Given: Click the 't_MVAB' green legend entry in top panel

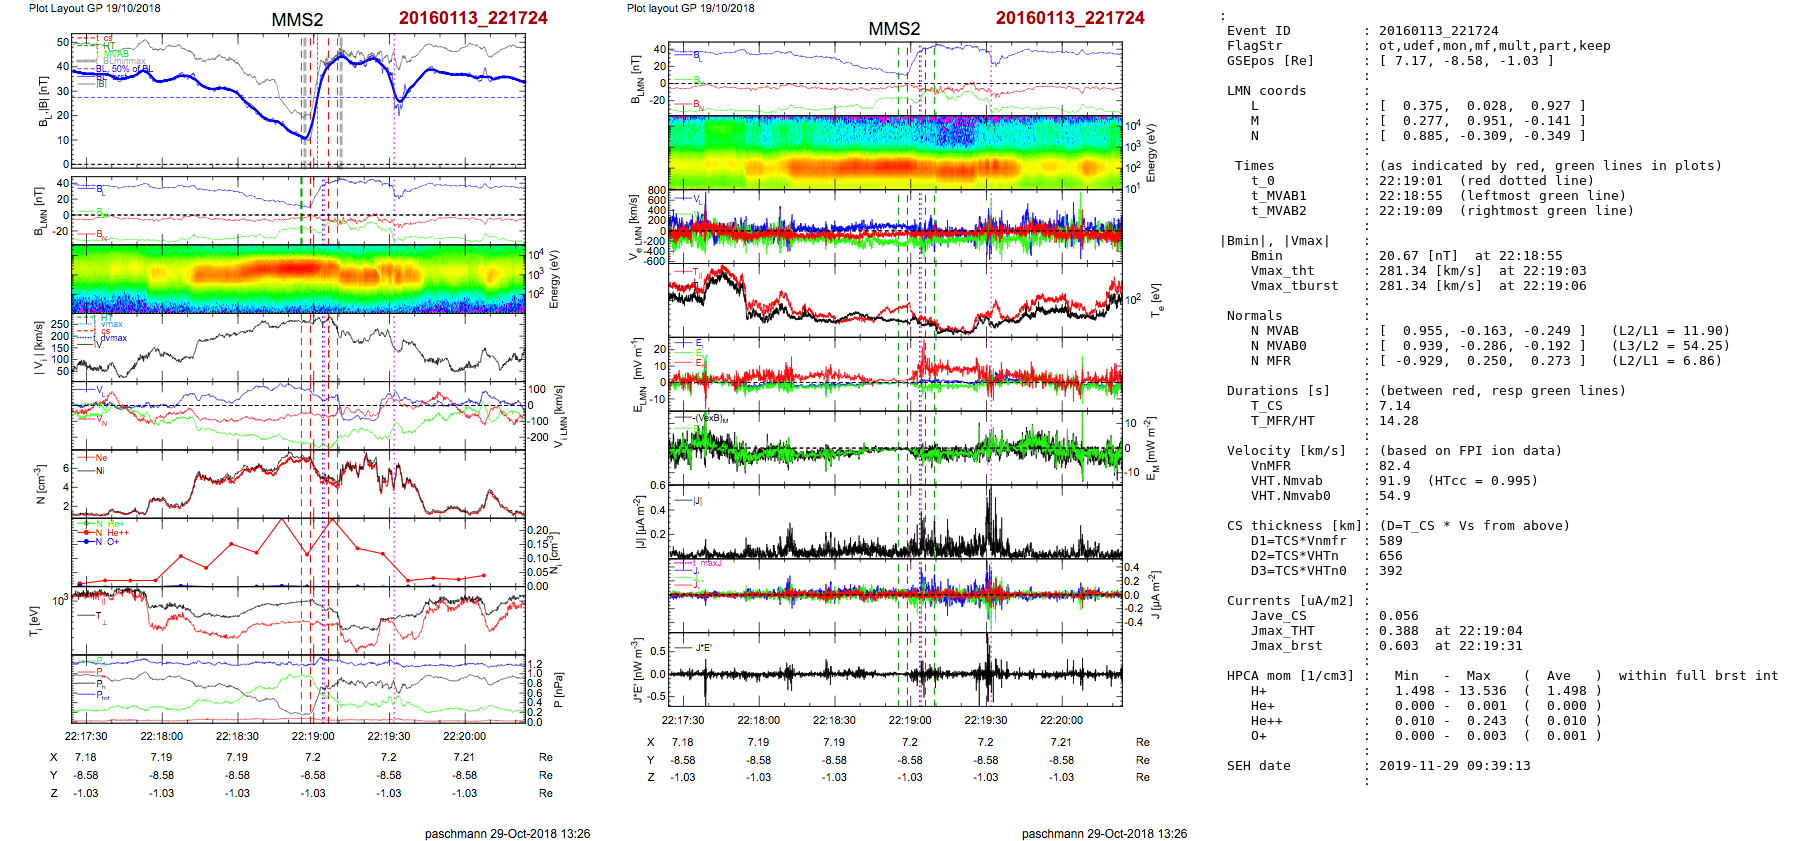Looking at the screenshot, I should point(114,53).
